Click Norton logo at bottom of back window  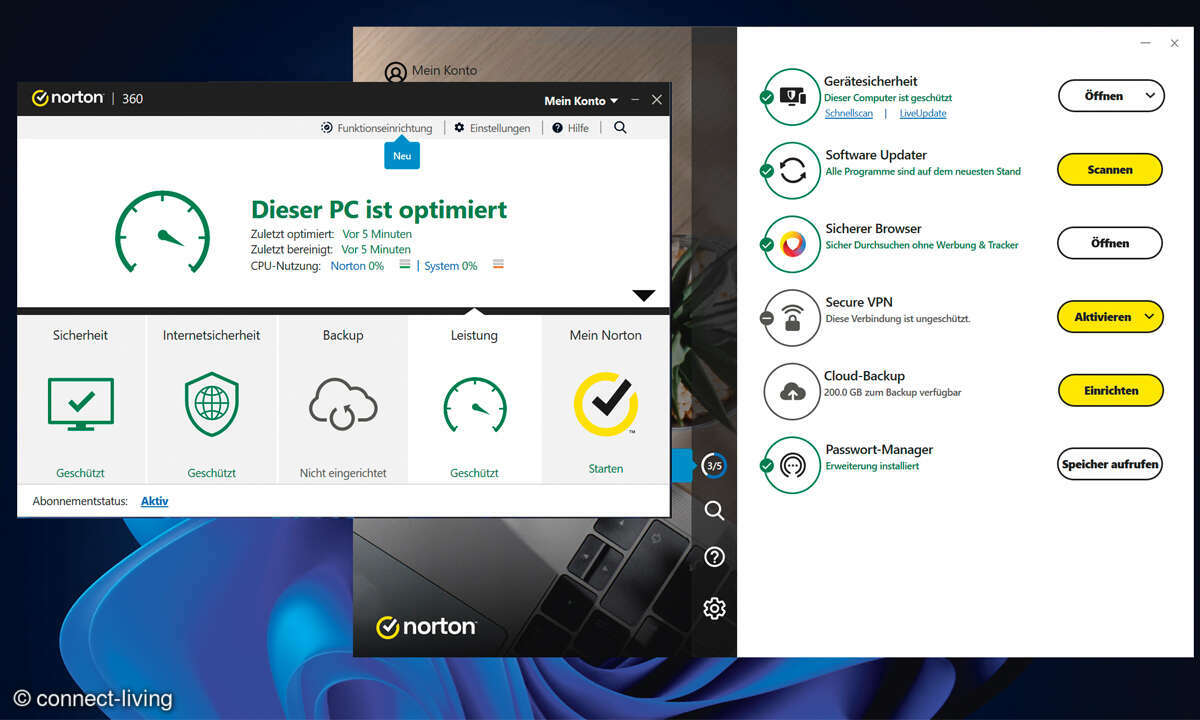pos(426,627)
